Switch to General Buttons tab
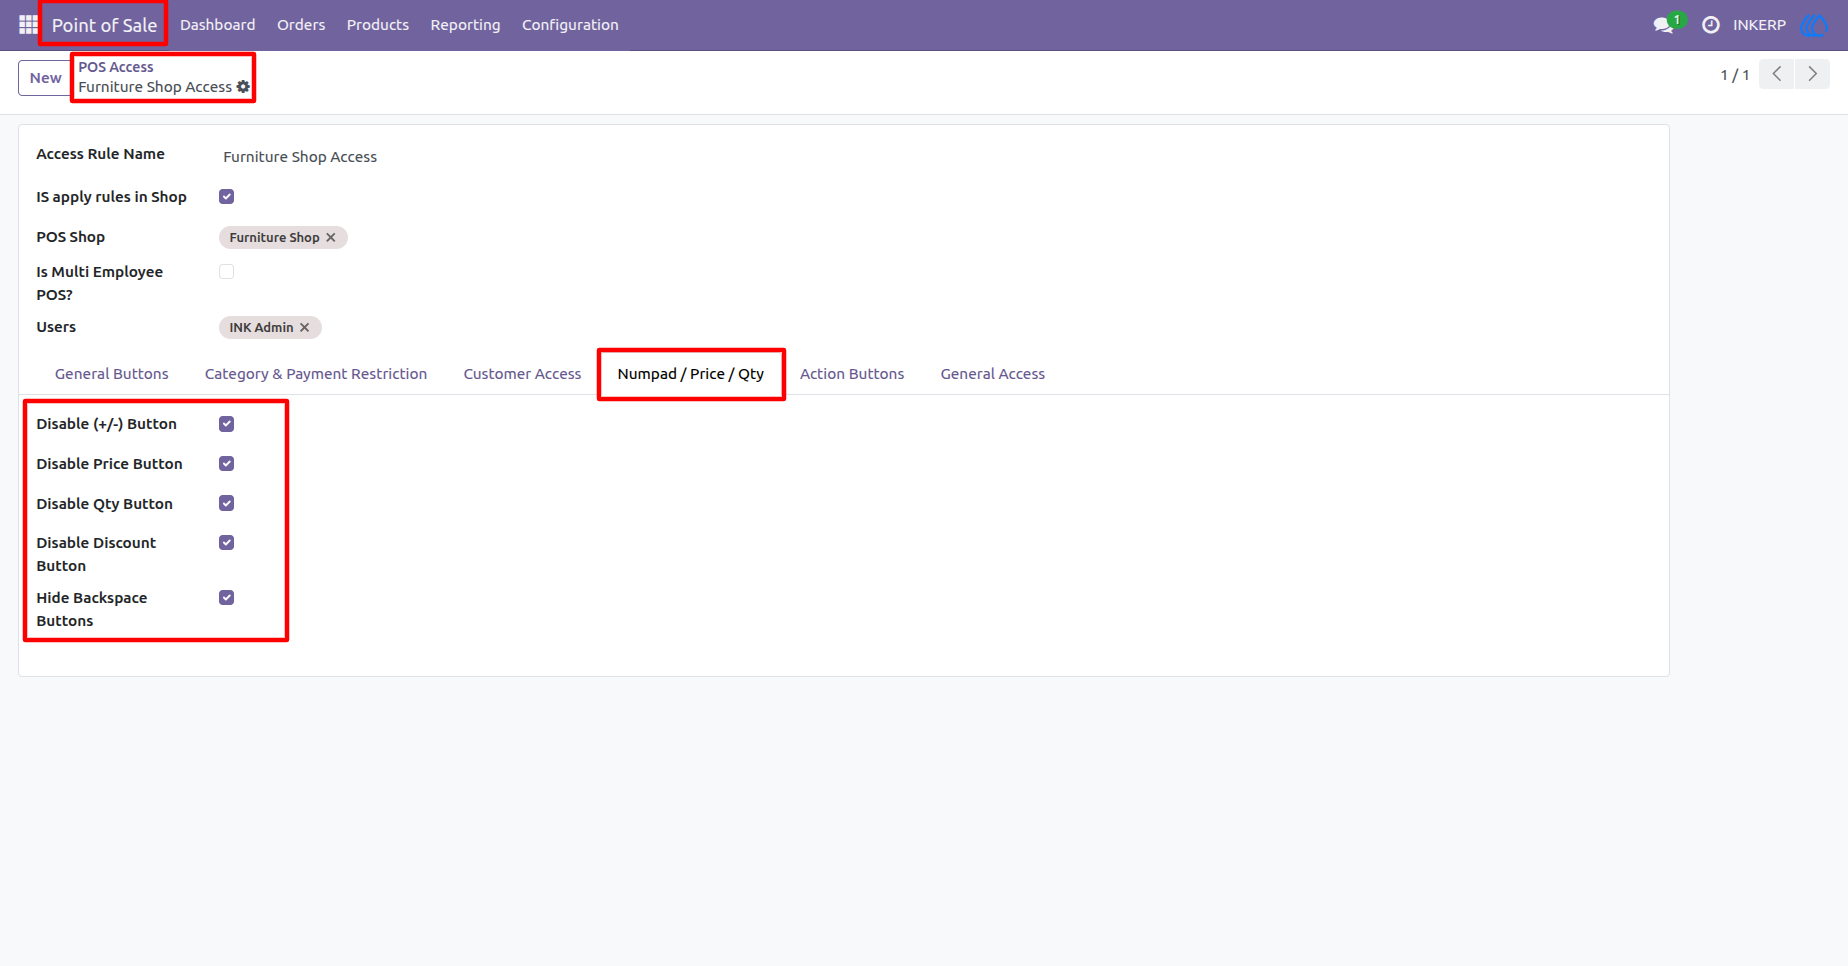The width and height of the screenshot is (1848, 966). pyautogui.click(x=112, y=374)
